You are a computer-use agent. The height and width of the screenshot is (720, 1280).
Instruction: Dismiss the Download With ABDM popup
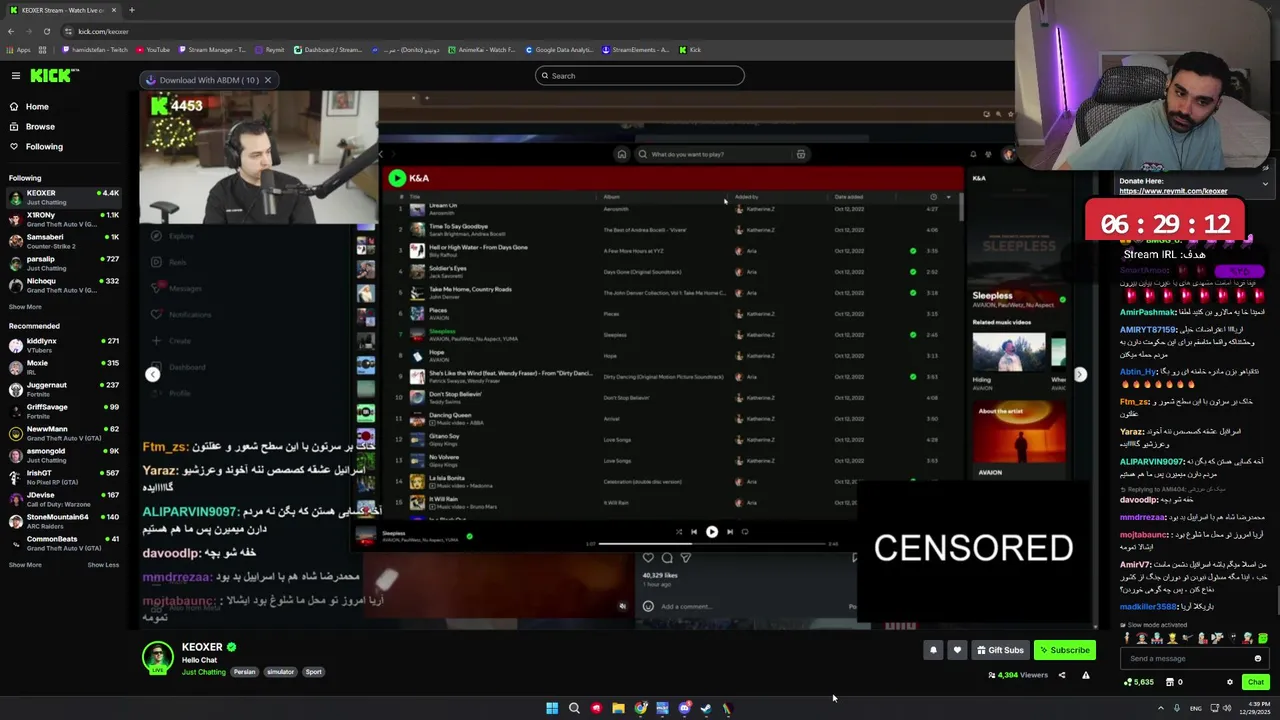pyautogui.click(x=267, y=80)
